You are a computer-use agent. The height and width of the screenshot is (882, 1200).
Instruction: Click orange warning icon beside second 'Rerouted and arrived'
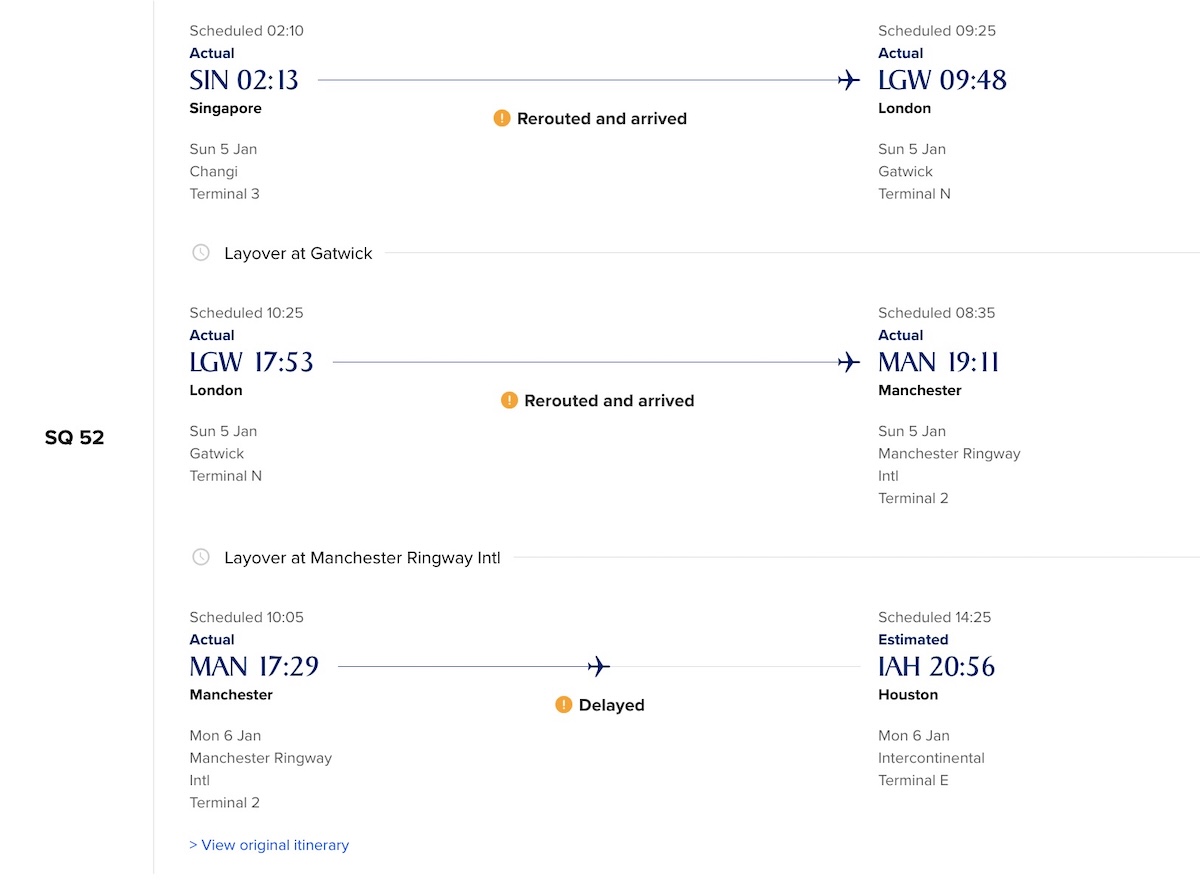click(x=509, y=400)
